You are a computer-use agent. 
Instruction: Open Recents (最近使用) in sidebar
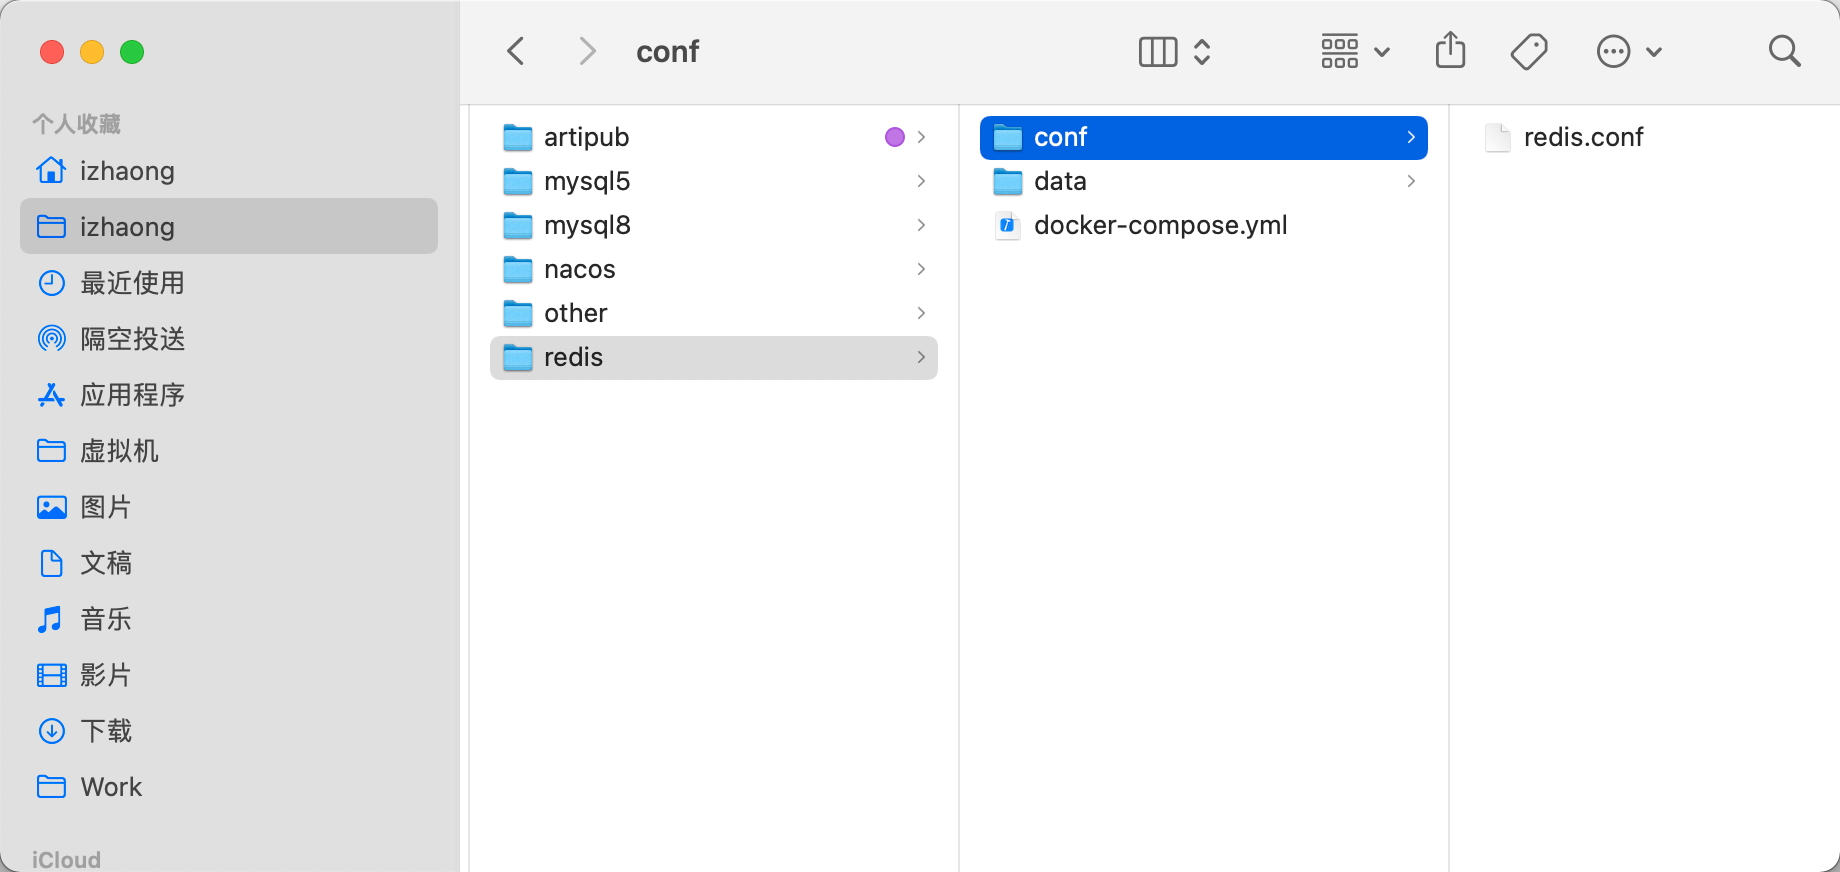click(132, 283)
